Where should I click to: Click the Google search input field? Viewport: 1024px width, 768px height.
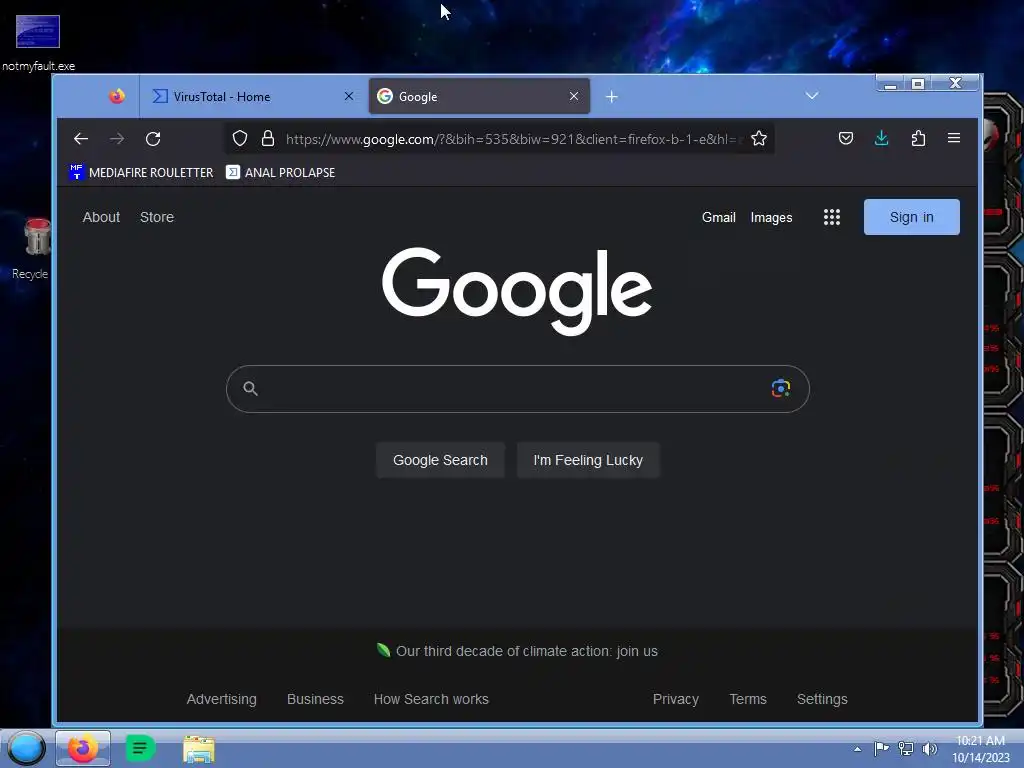point(517,389)
